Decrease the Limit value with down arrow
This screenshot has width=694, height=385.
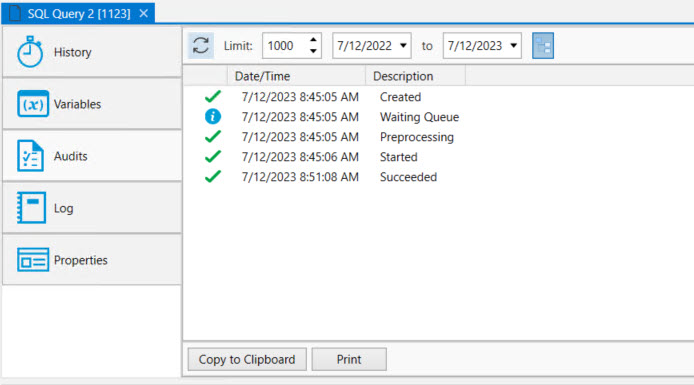click(313, 51)
